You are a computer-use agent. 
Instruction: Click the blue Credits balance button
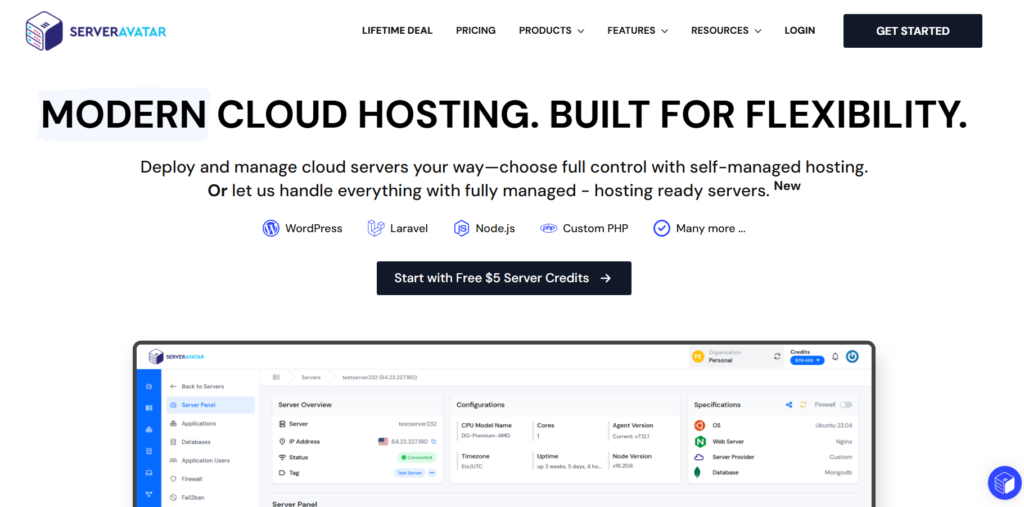pos(807,360)
